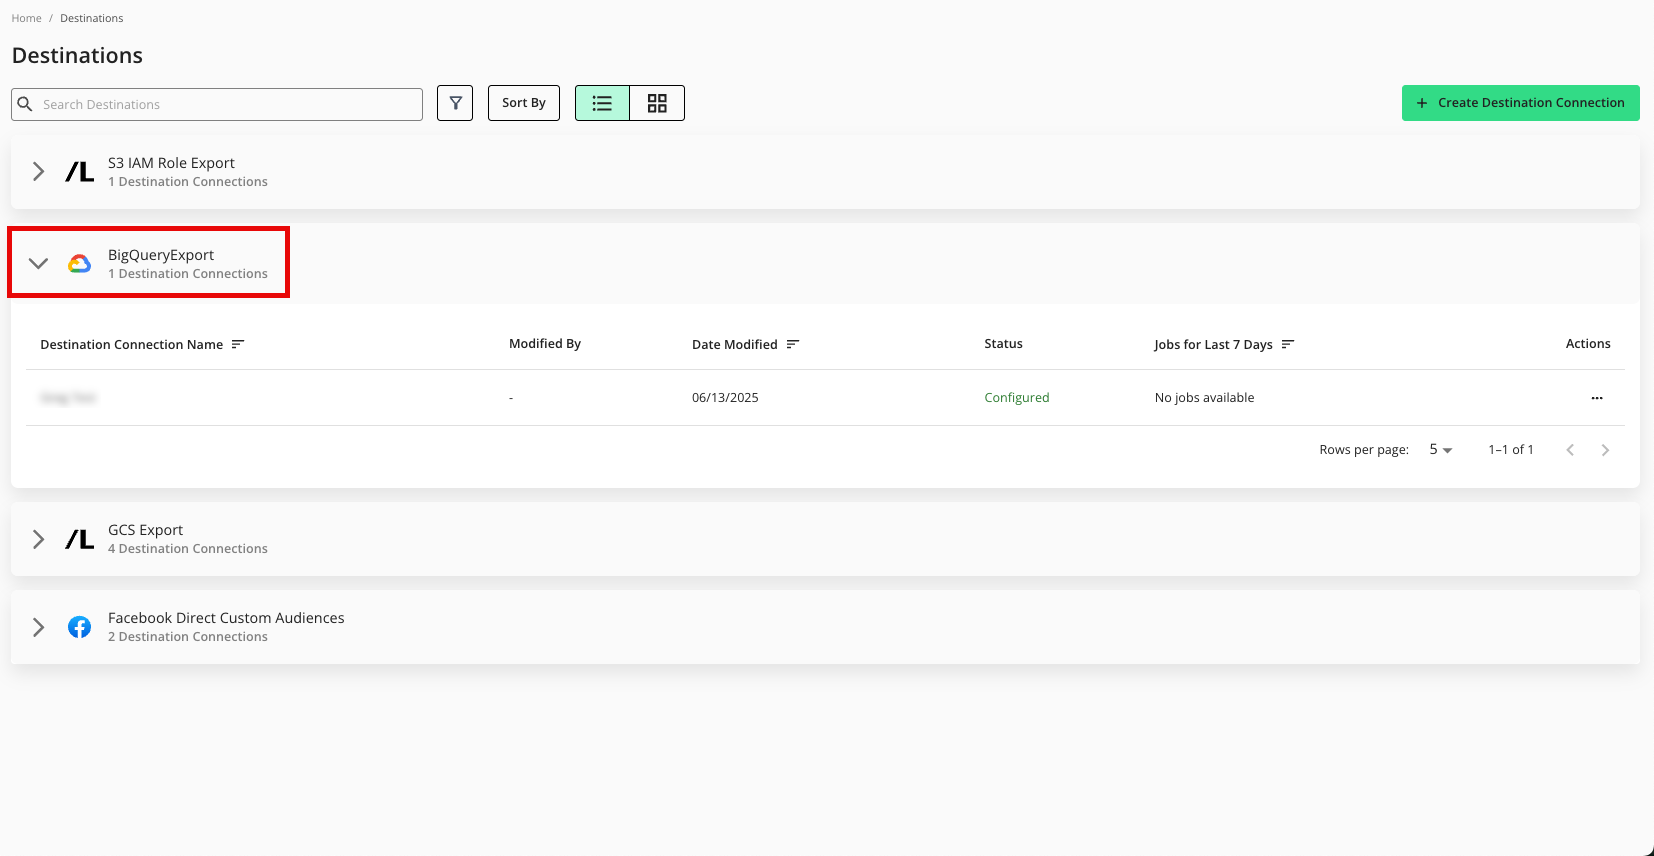Switch to grid view
The width and height of the screenshot is (1654, 856).
coord(657,103)
